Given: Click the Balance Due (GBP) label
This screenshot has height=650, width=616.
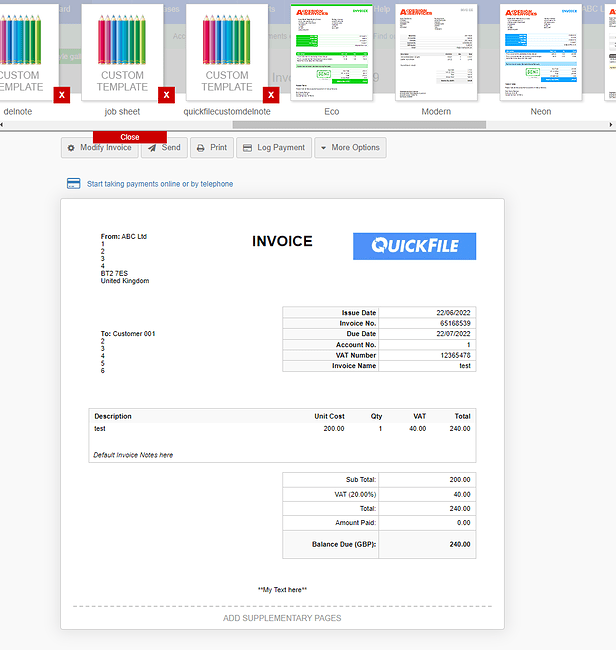Looking at the screenshot, I should 344,544.
